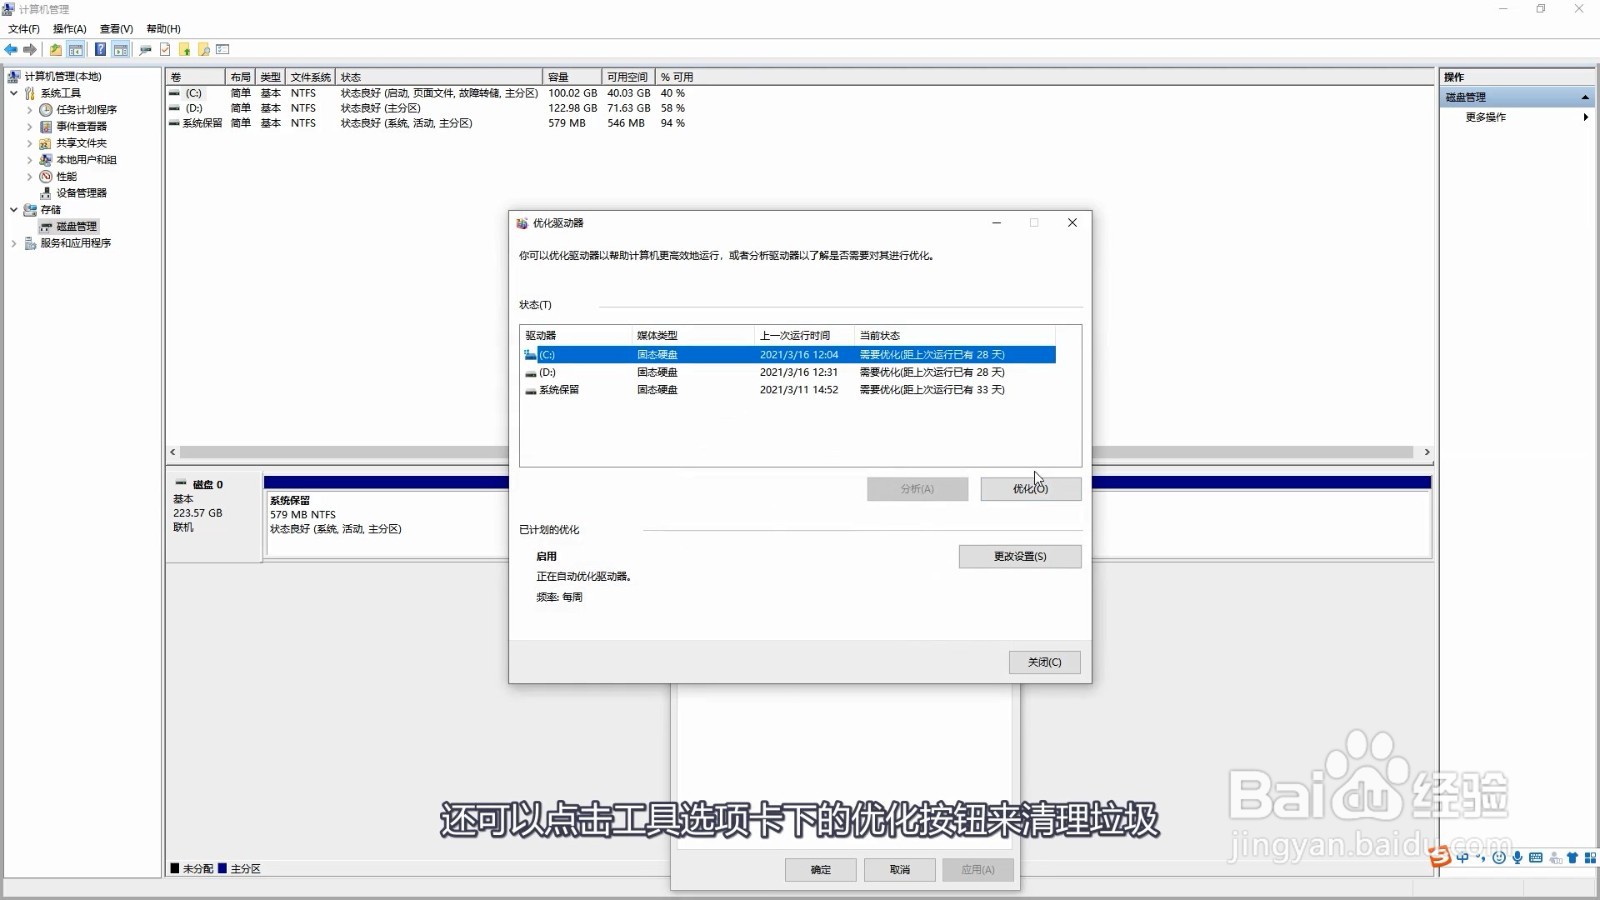Collapse the 磁盘管理 actions section arrow
The image size is (1600, 900).
coord(1585,97)
